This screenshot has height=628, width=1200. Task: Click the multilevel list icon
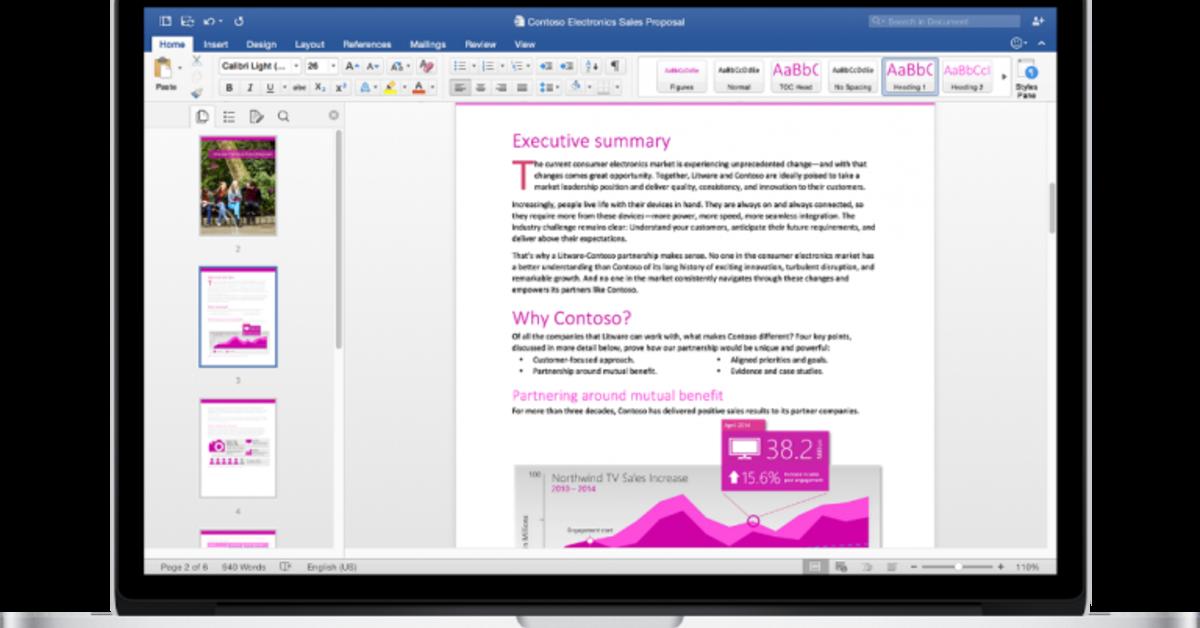(516, 66)
